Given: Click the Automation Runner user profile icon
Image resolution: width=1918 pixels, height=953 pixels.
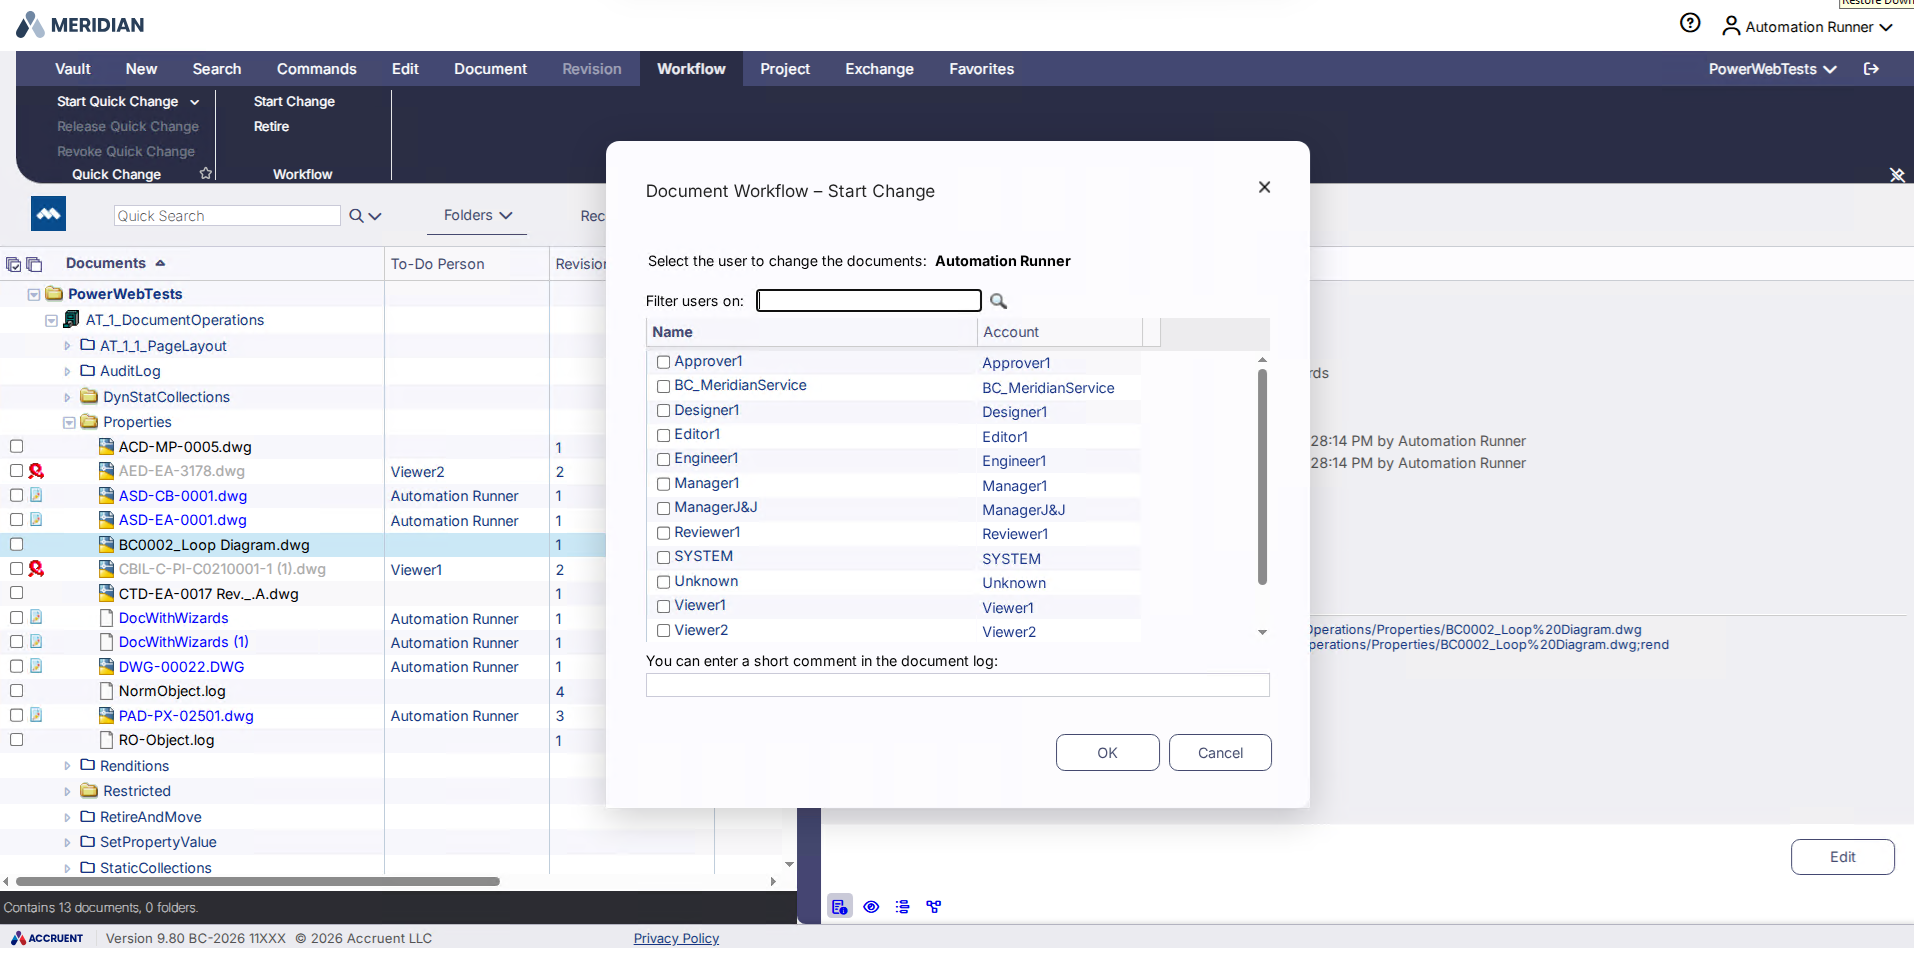Looking at the screenshot, I should pyautogui.click(x=1731, y=26).
